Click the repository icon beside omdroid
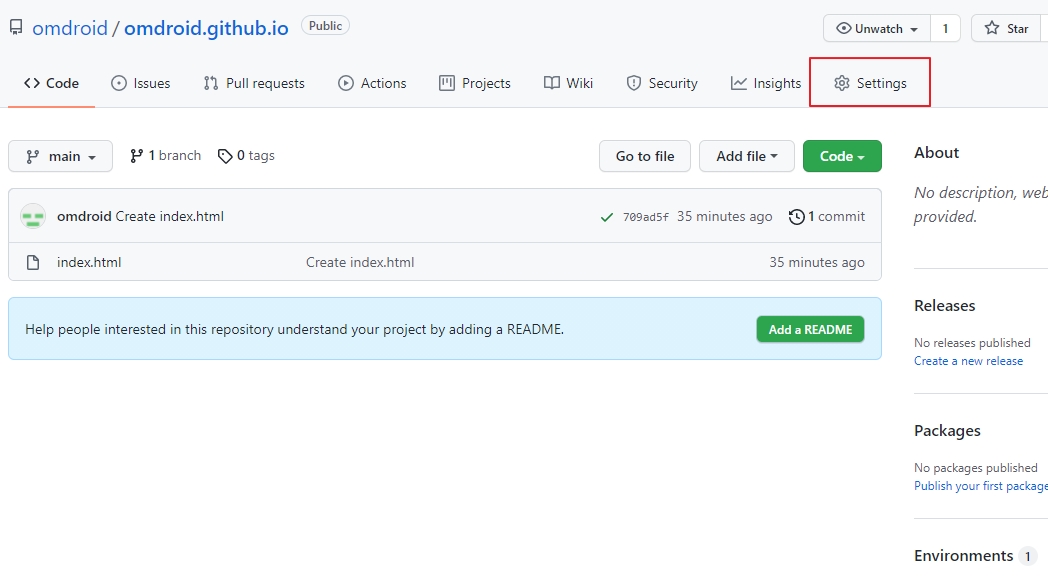The image size is (1048, 578). point(16,28)
